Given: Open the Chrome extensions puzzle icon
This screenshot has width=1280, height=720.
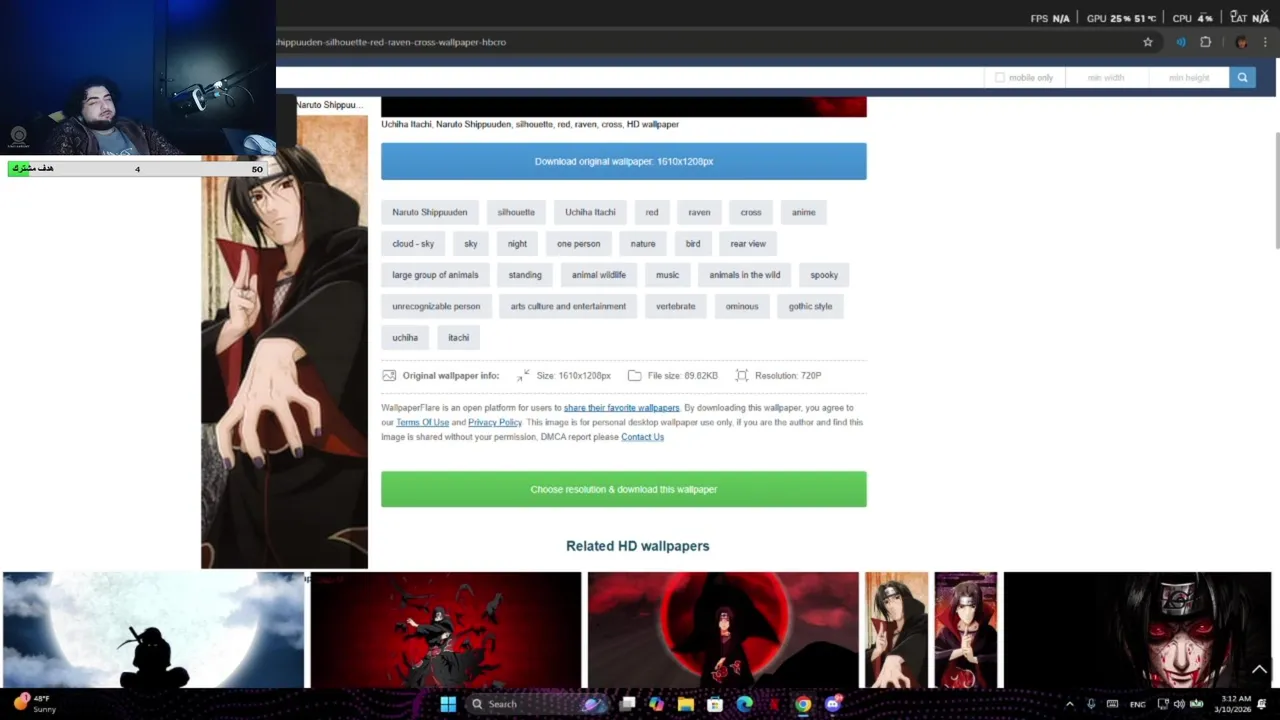Looking at the screenshot, I should pyautogui.click(x=1205, y=42).
